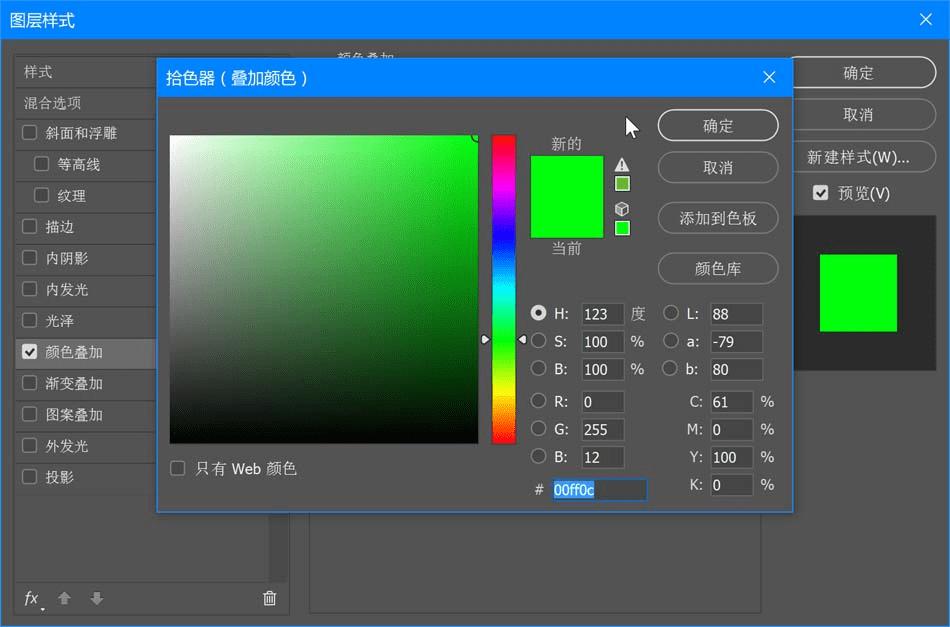
Task: Close the 图层样式 window
Action: [925, 19]
